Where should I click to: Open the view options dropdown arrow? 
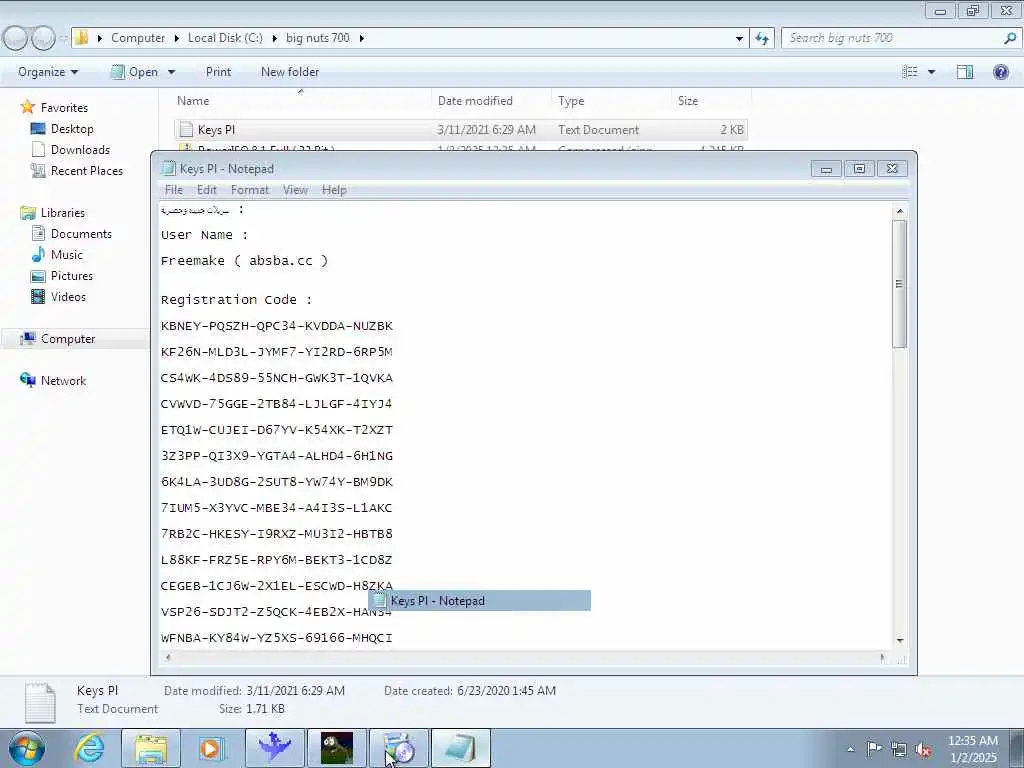931,72
